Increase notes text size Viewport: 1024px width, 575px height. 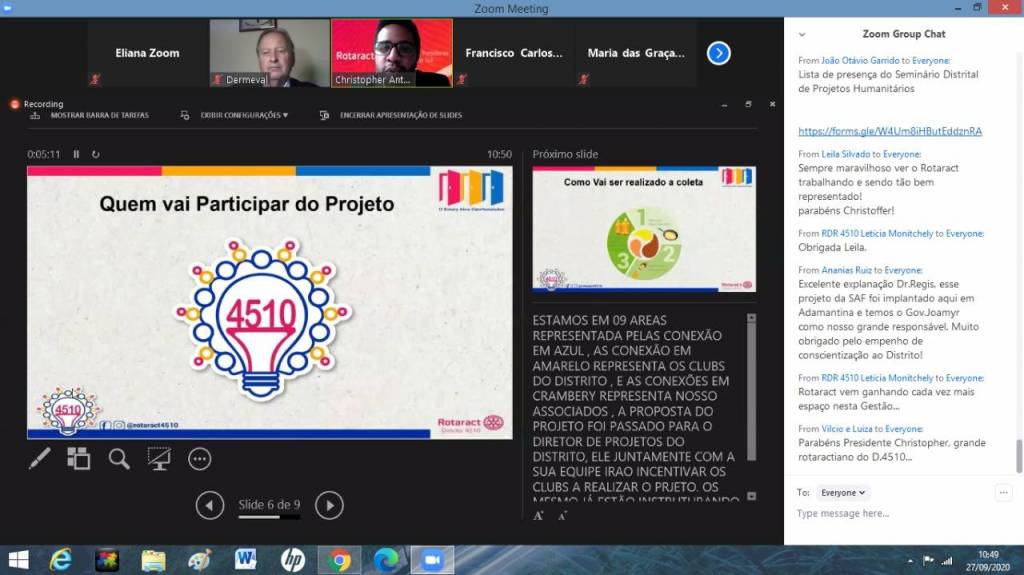pos(539,515)
